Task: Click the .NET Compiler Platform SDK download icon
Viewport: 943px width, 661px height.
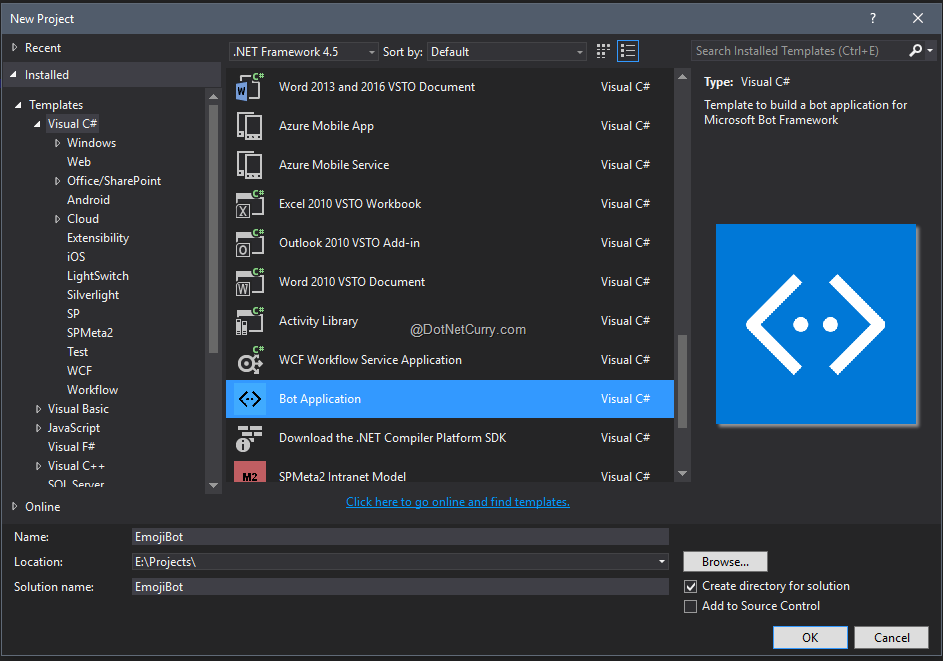Action: tap(250, 438)
